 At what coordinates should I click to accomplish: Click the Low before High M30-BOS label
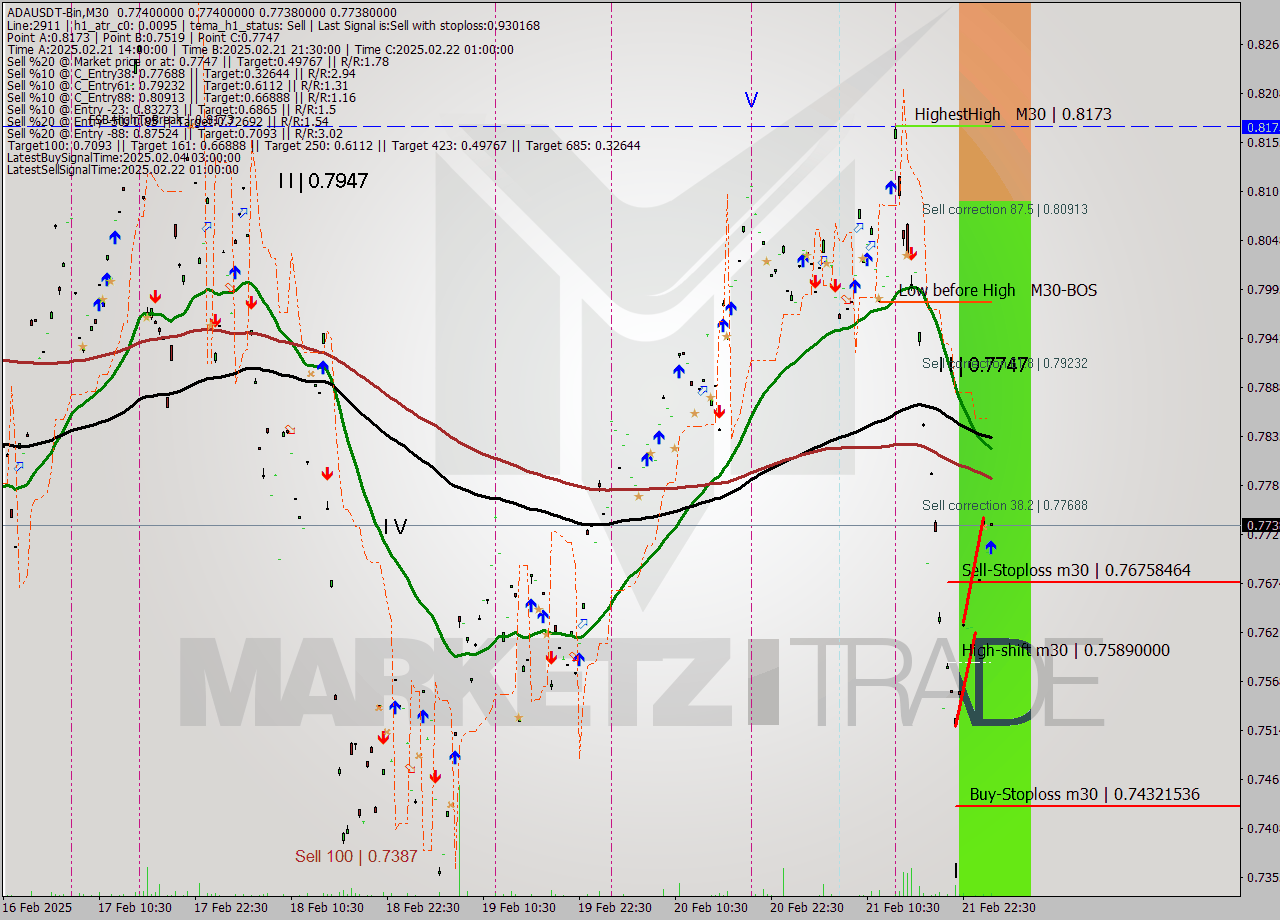997,291
